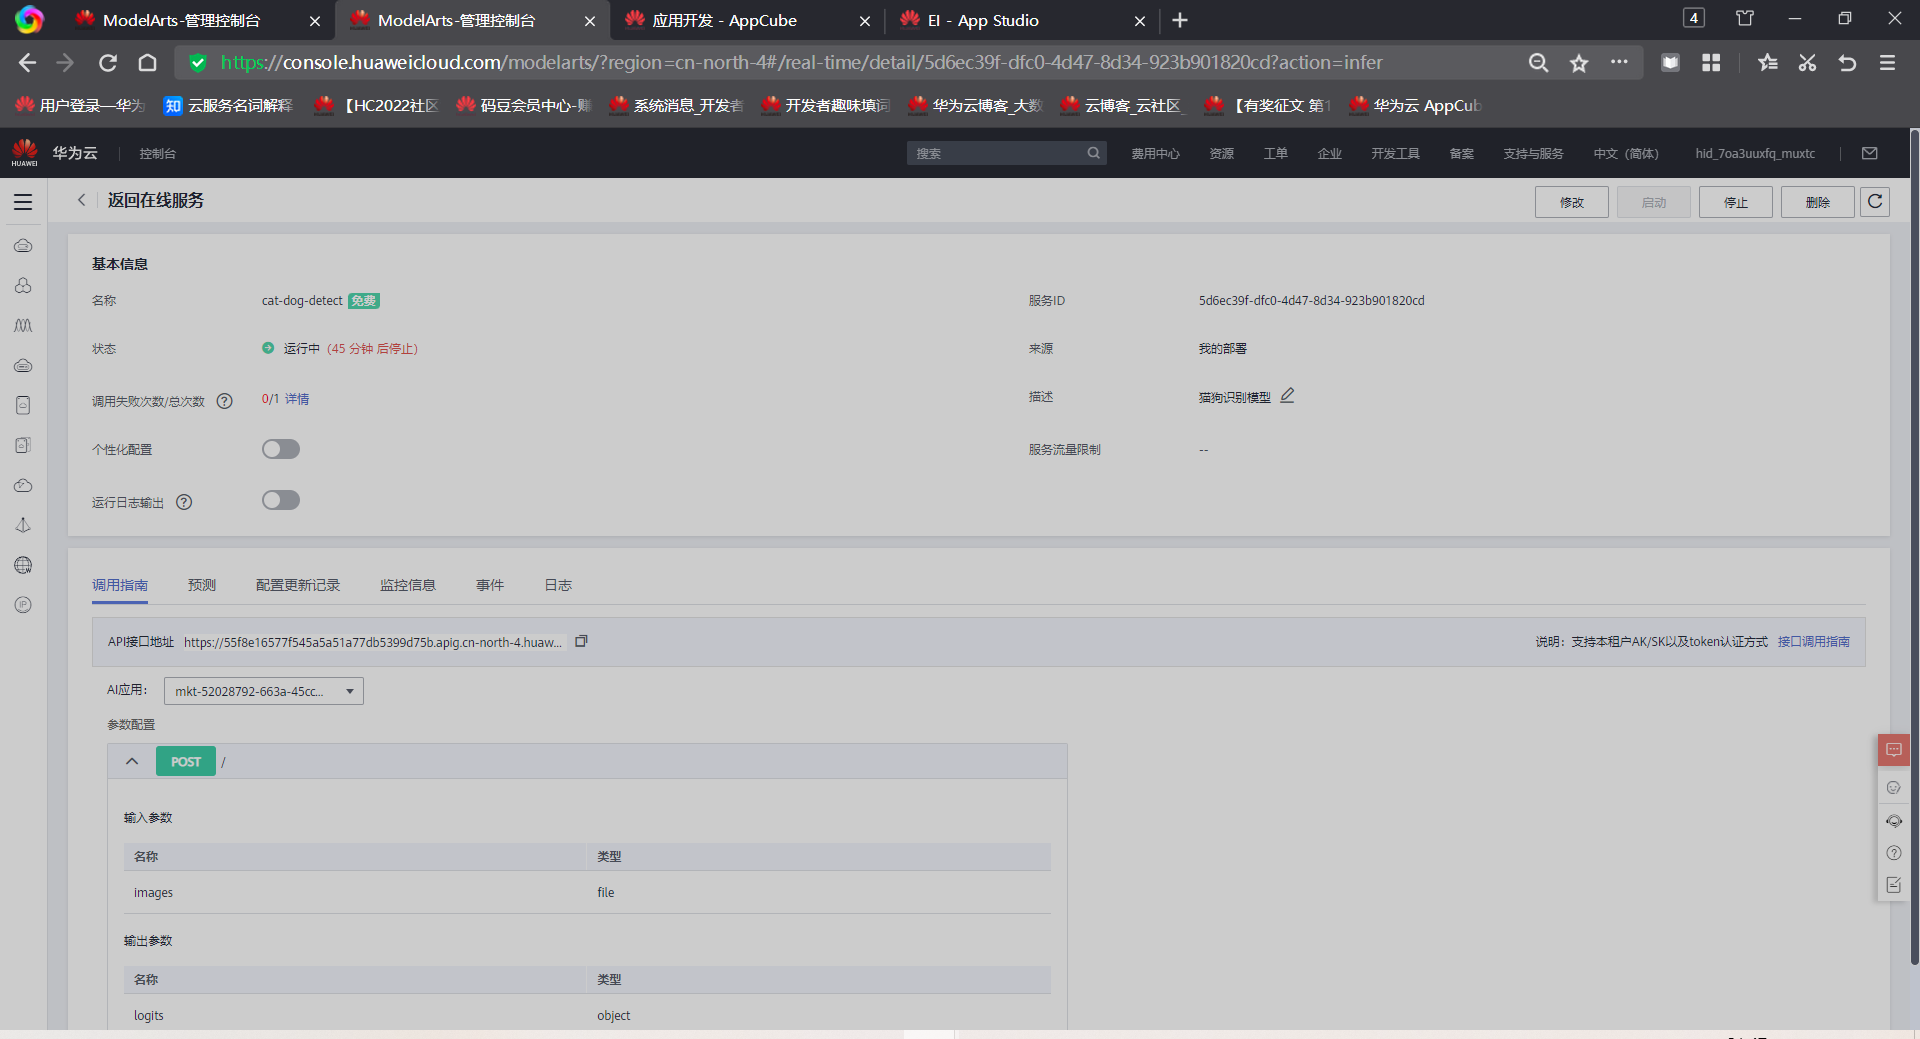Open the question mark help icon at right
The image size is (1920, 1039).
pyautogui.click(x=1894, y=853)
